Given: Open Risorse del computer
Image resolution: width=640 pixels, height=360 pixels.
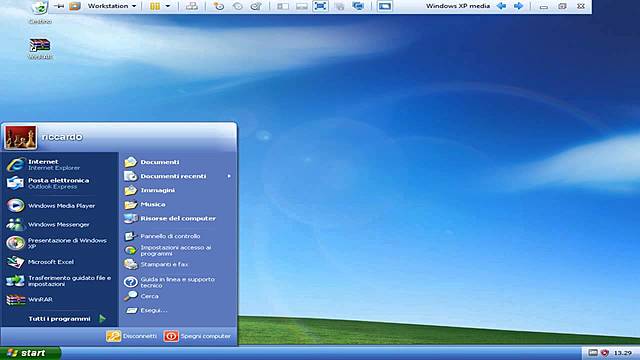Looking at the screenshot, I should [x=178, y=218].
